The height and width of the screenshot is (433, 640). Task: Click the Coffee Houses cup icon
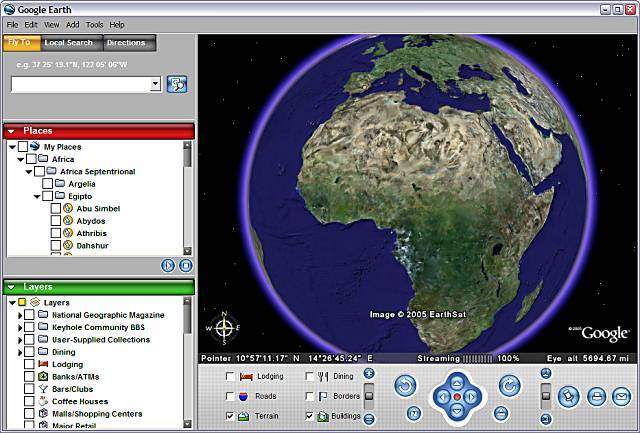[43, 401]
